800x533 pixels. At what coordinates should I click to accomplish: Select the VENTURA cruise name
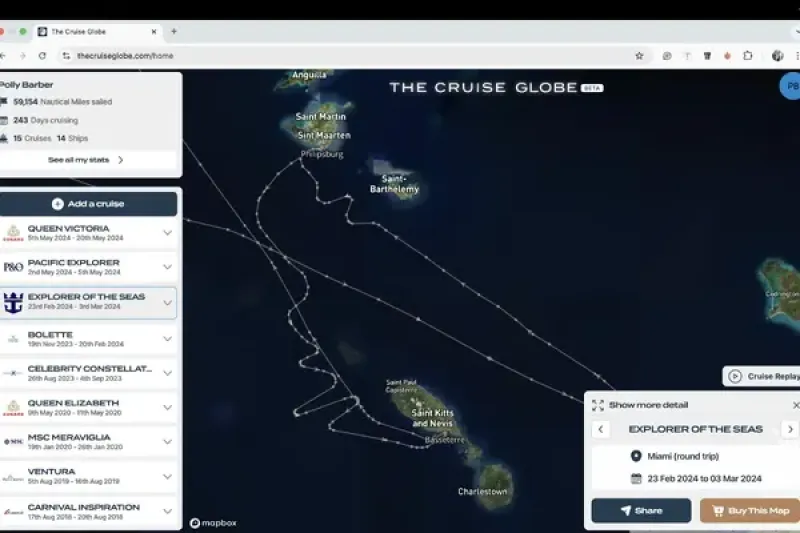coord(52,471)
